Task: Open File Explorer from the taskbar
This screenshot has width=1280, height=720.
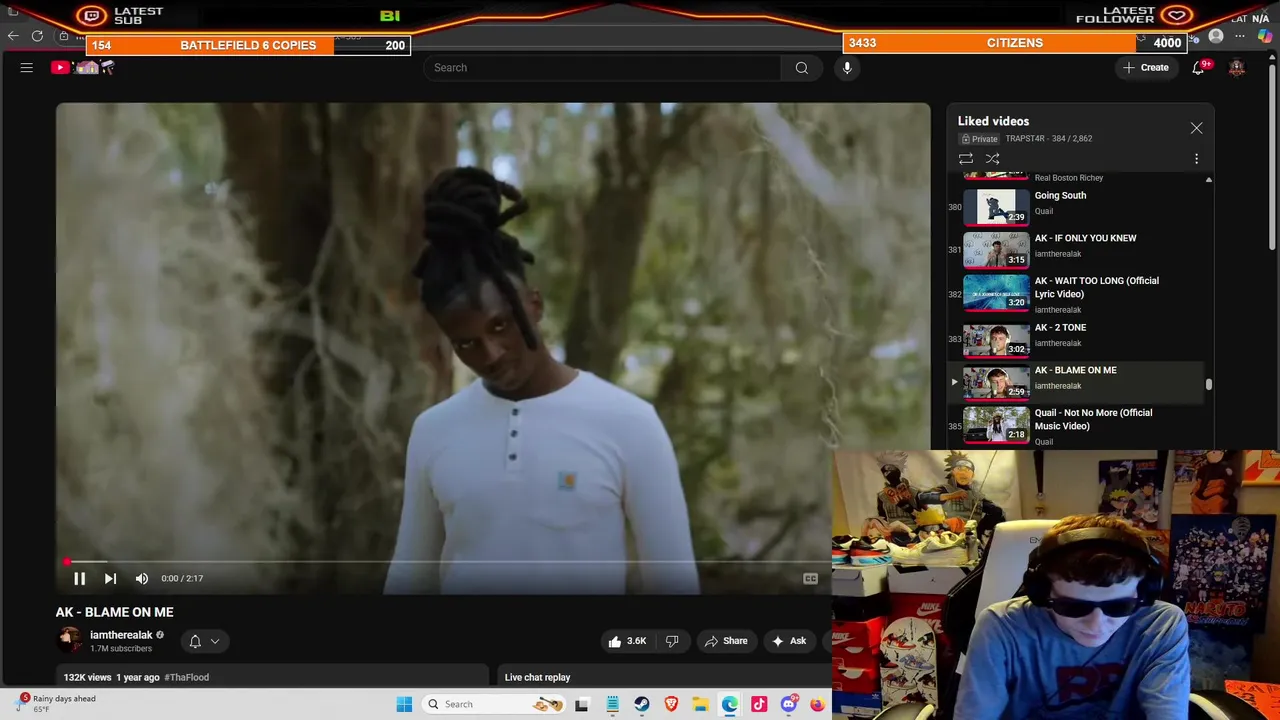Action: (700, 704)
